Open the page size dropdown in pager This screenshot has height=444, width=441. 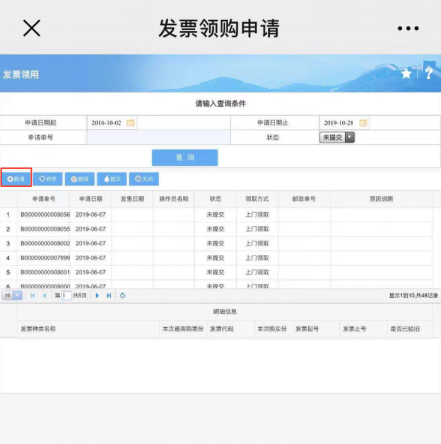12,295
